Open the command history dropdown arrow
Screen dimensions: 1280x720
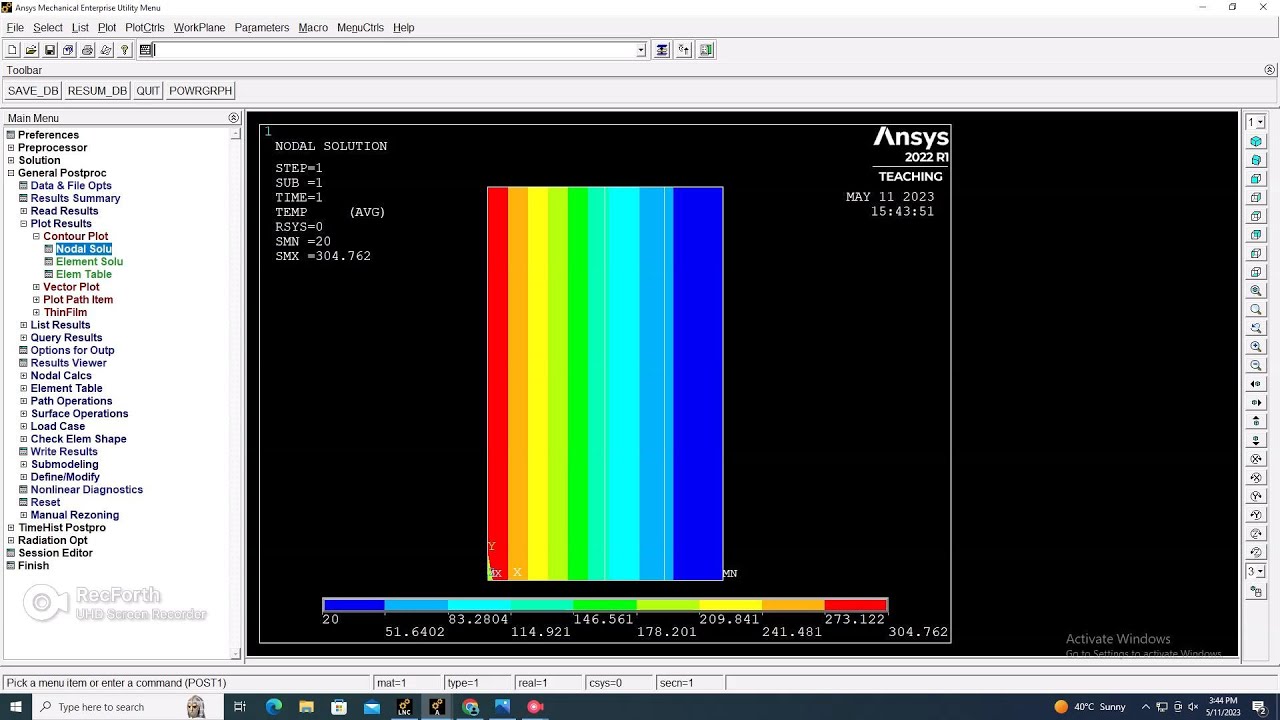(x=641, y=50)
